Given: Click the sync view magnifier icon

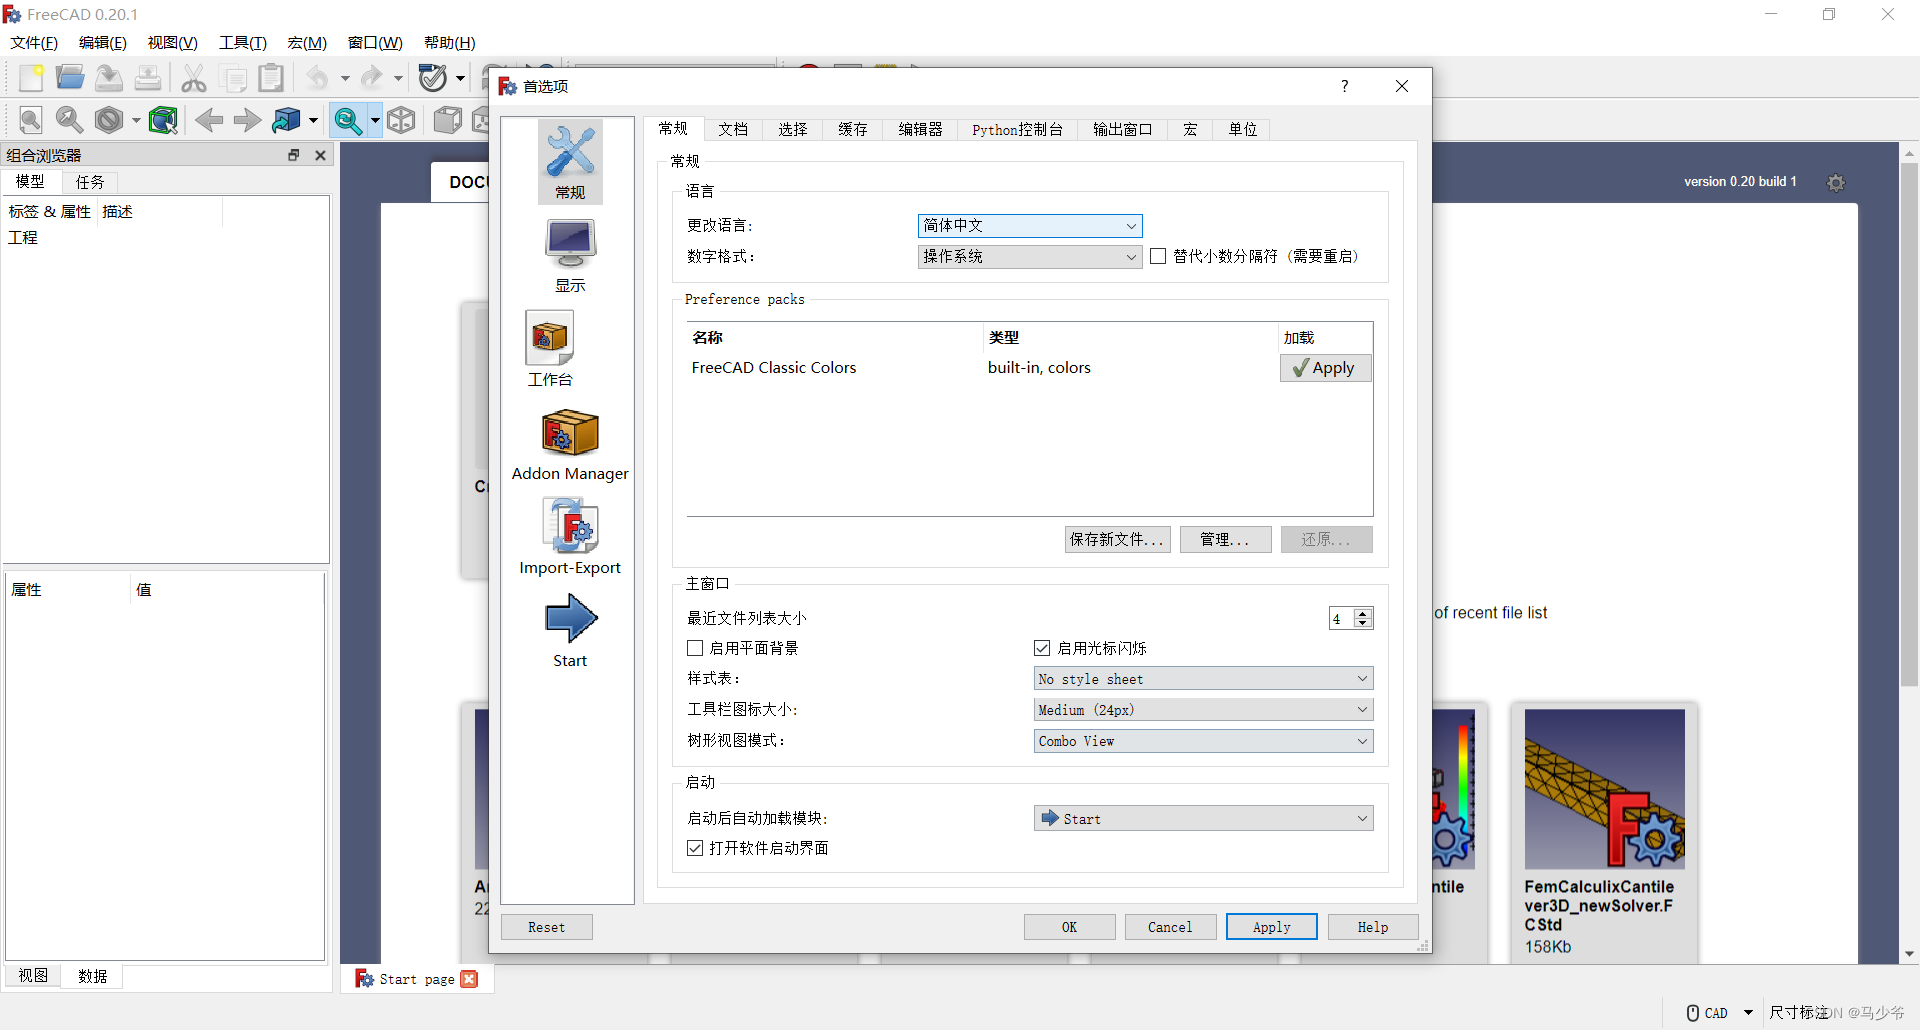Looking at the screenshot, I should click(348, 120).
